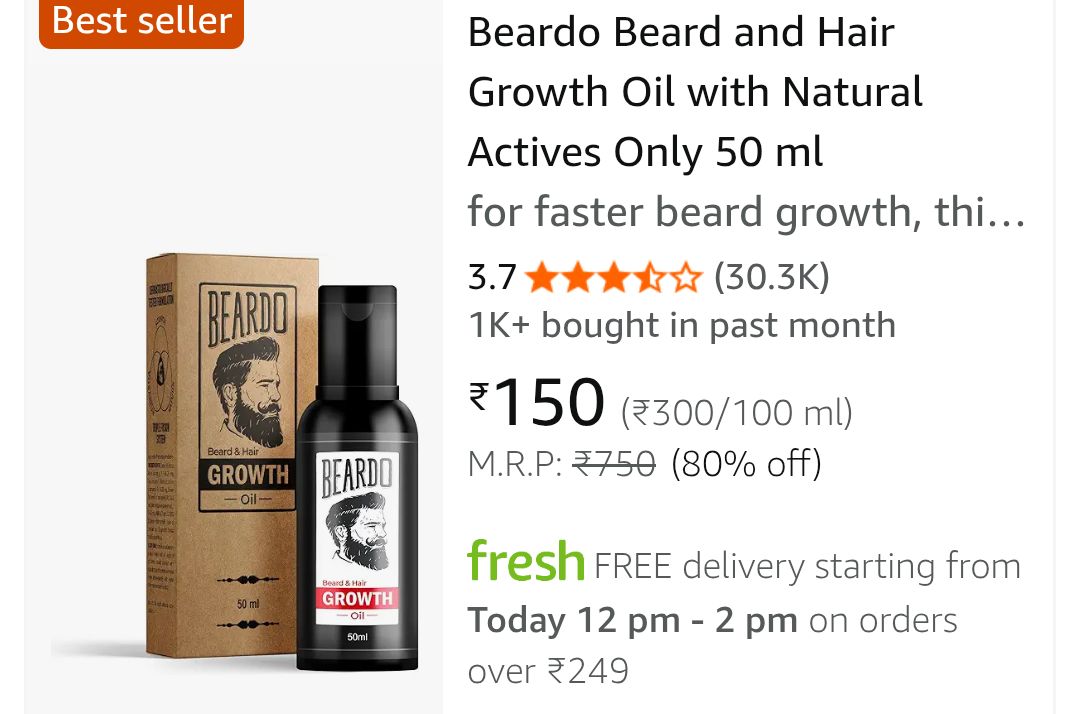Screen dimensions: 1080x714
Task: Expand the truncated 'for faster beard growth' description
Action: pyautogui.click(x=746, y=212)
